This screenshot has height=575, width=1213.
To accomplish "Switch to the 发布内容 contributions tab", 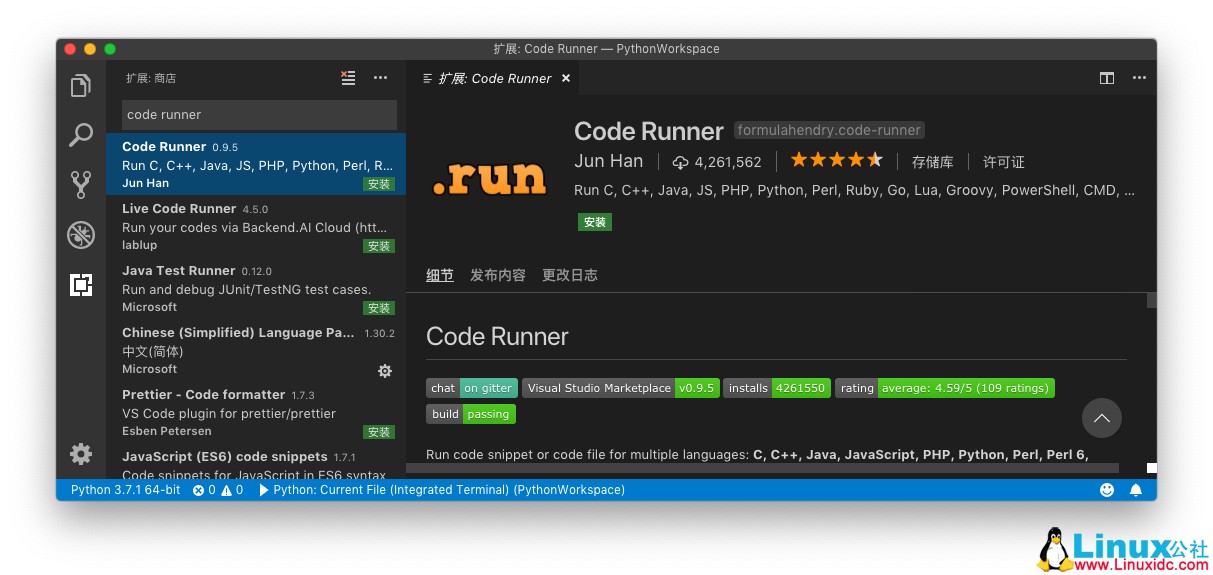I will pyautogui.click(x=498, y=275).
